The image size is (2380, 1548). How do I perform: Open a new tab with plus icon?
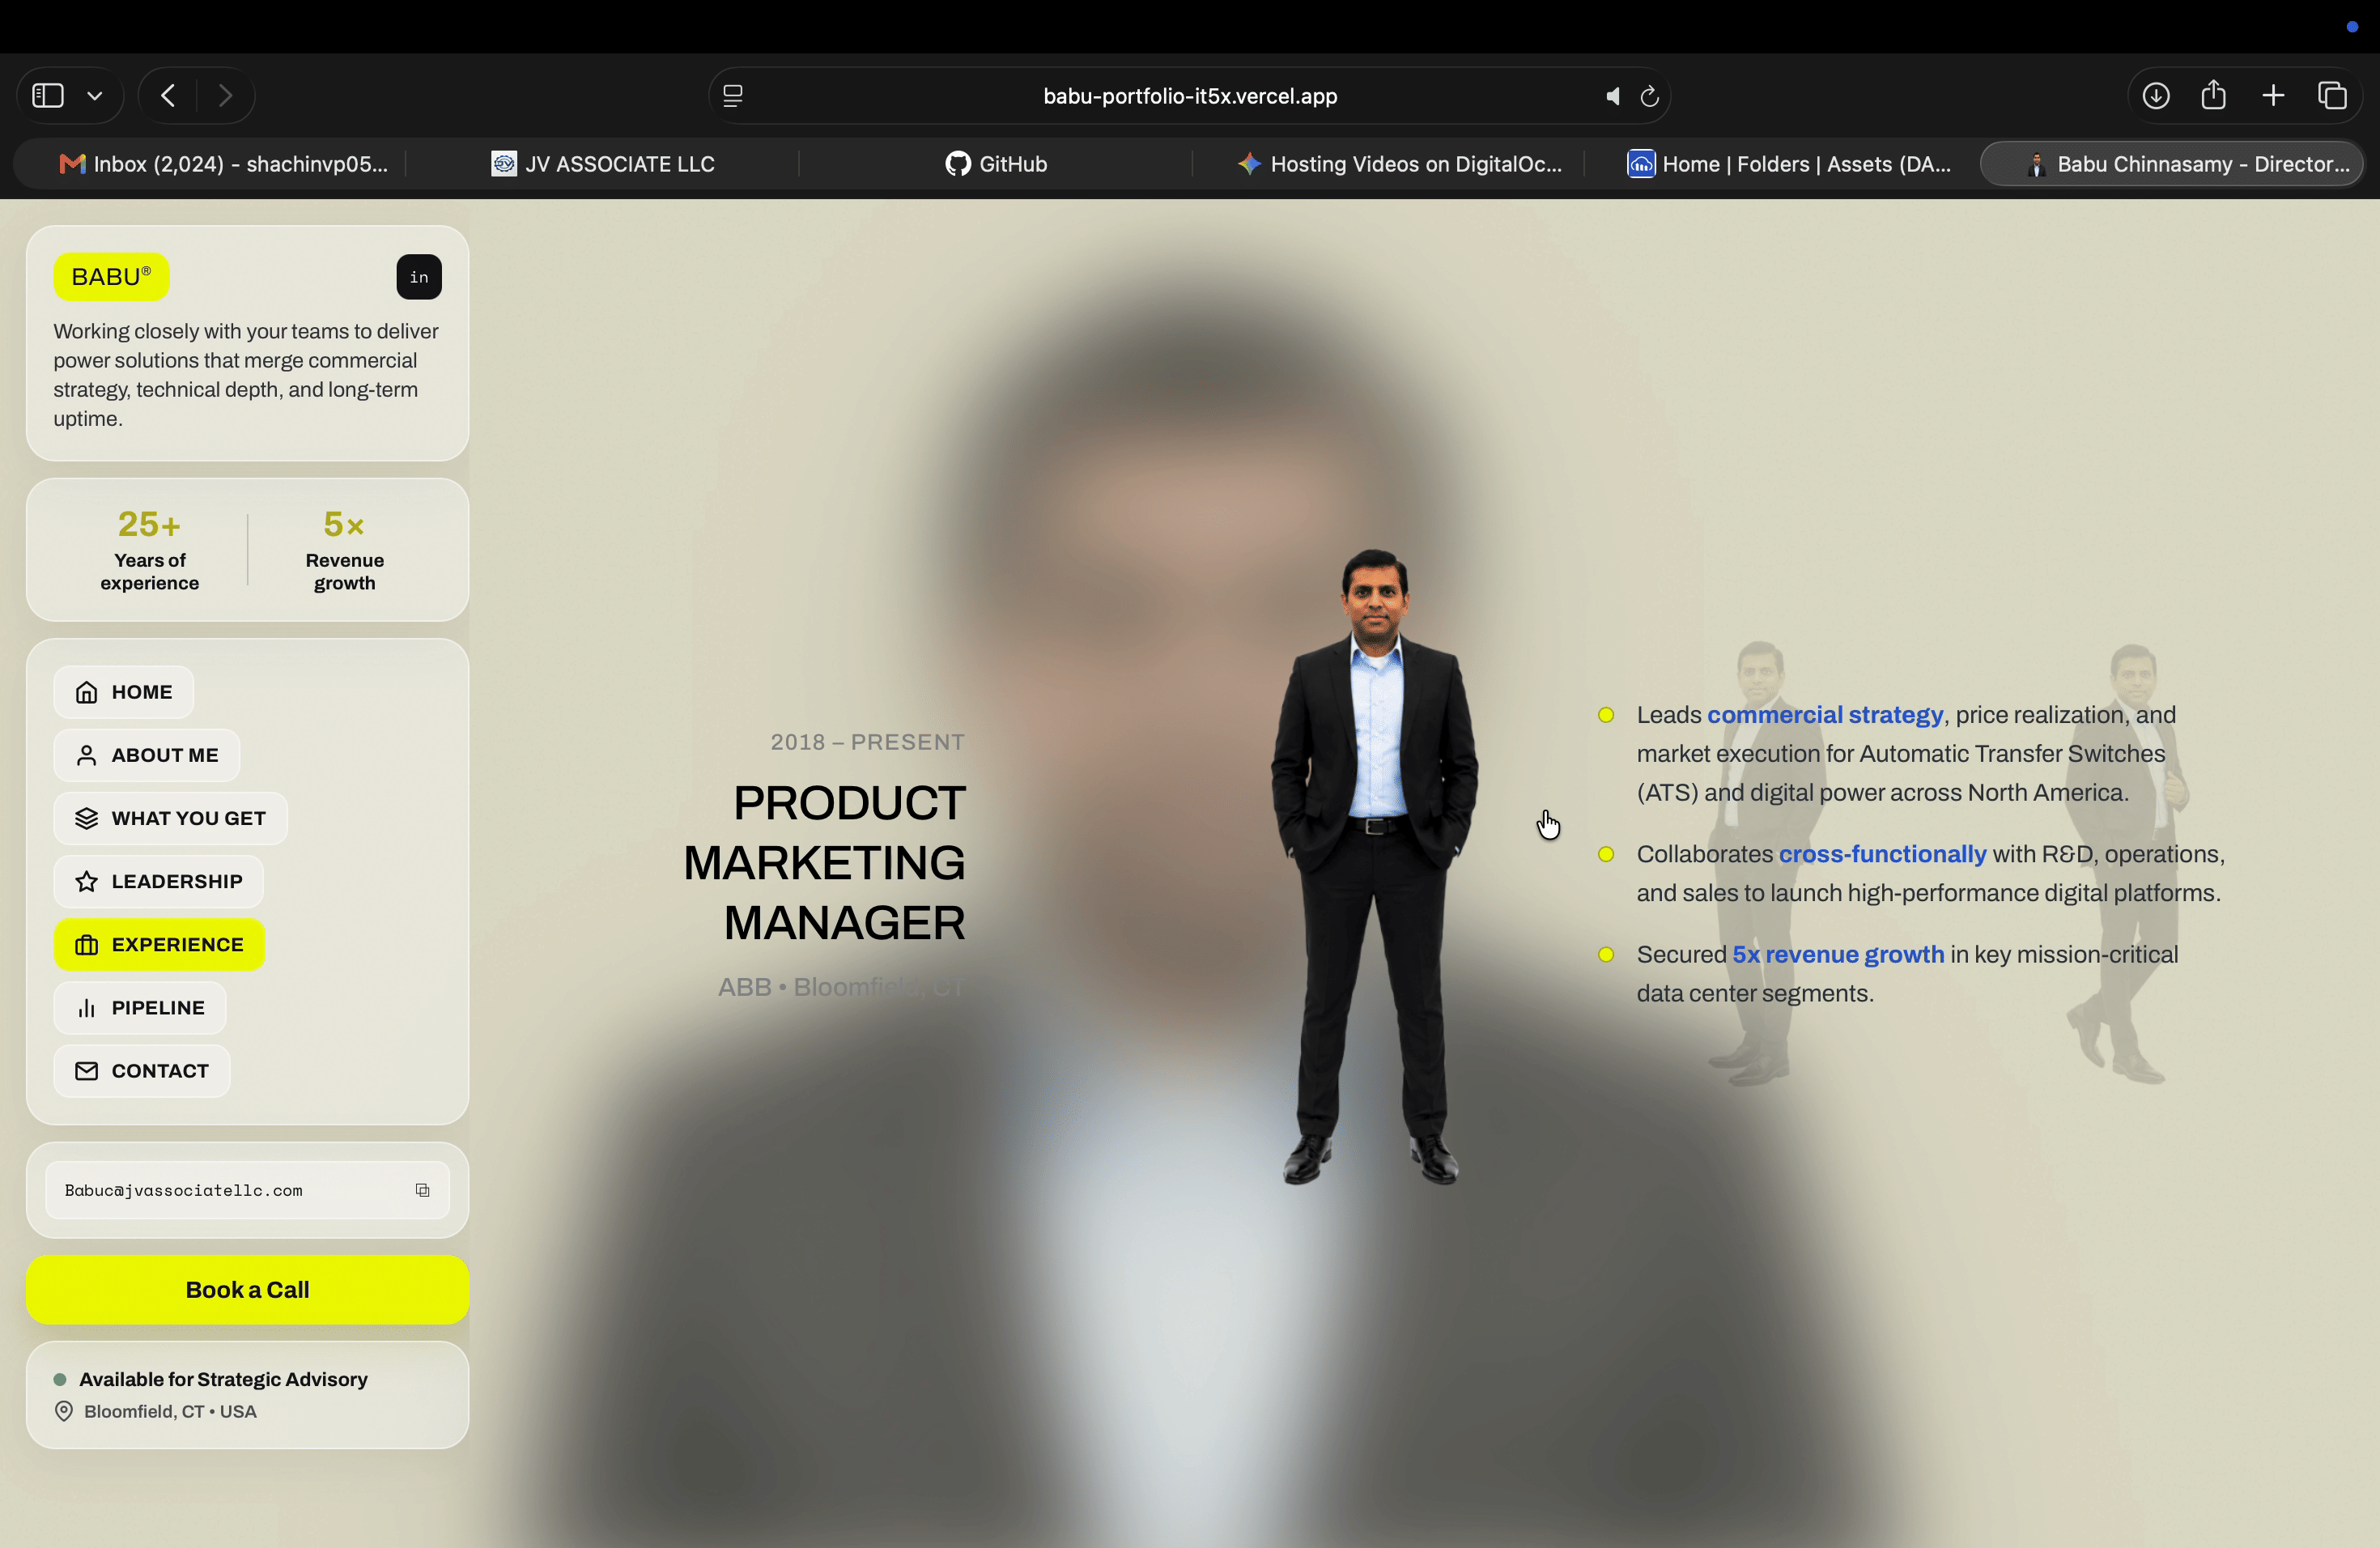click(x=2273, y=96)
